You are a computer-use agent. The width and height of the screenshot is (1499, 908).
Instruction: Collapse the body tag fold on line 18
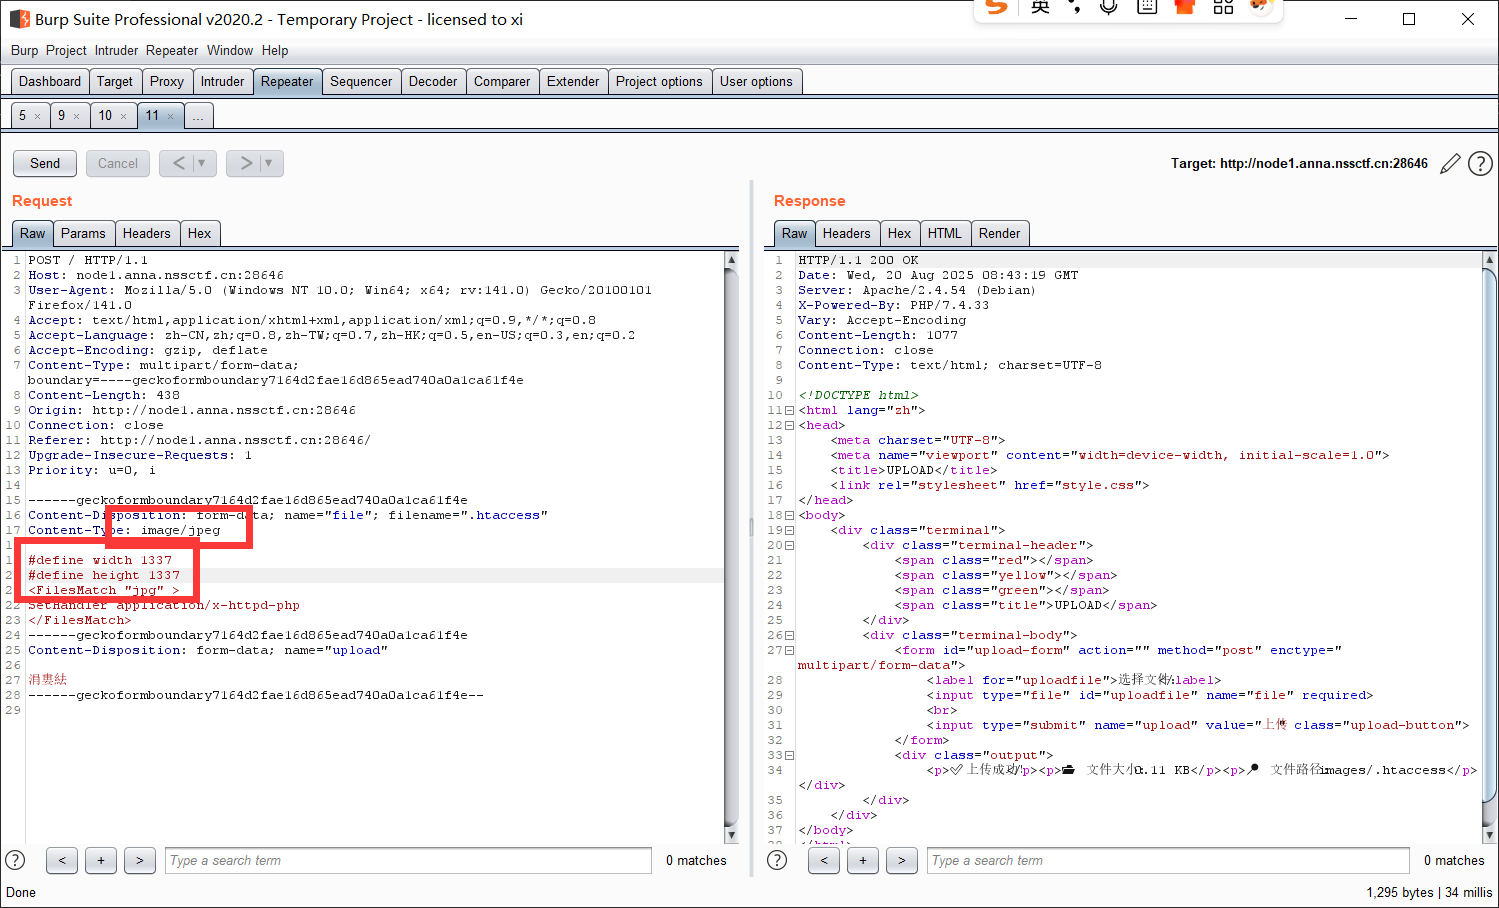(x=789, y=516)
